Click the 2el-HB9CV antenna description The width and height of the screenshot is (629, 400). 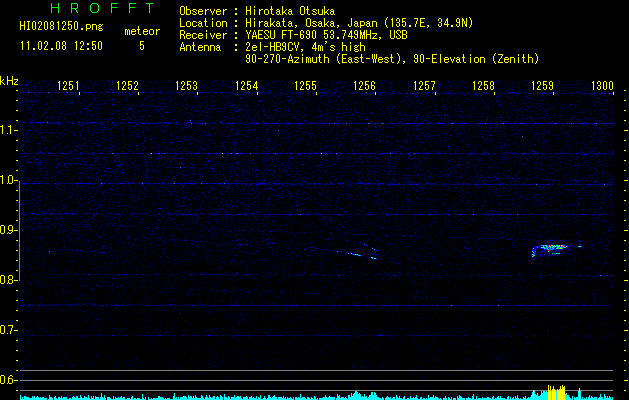coord(305,47)
